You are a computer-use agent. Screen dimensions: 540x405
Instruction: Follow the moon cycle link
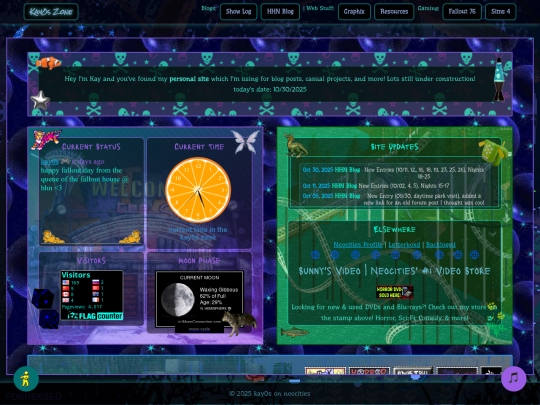(199, 329)
